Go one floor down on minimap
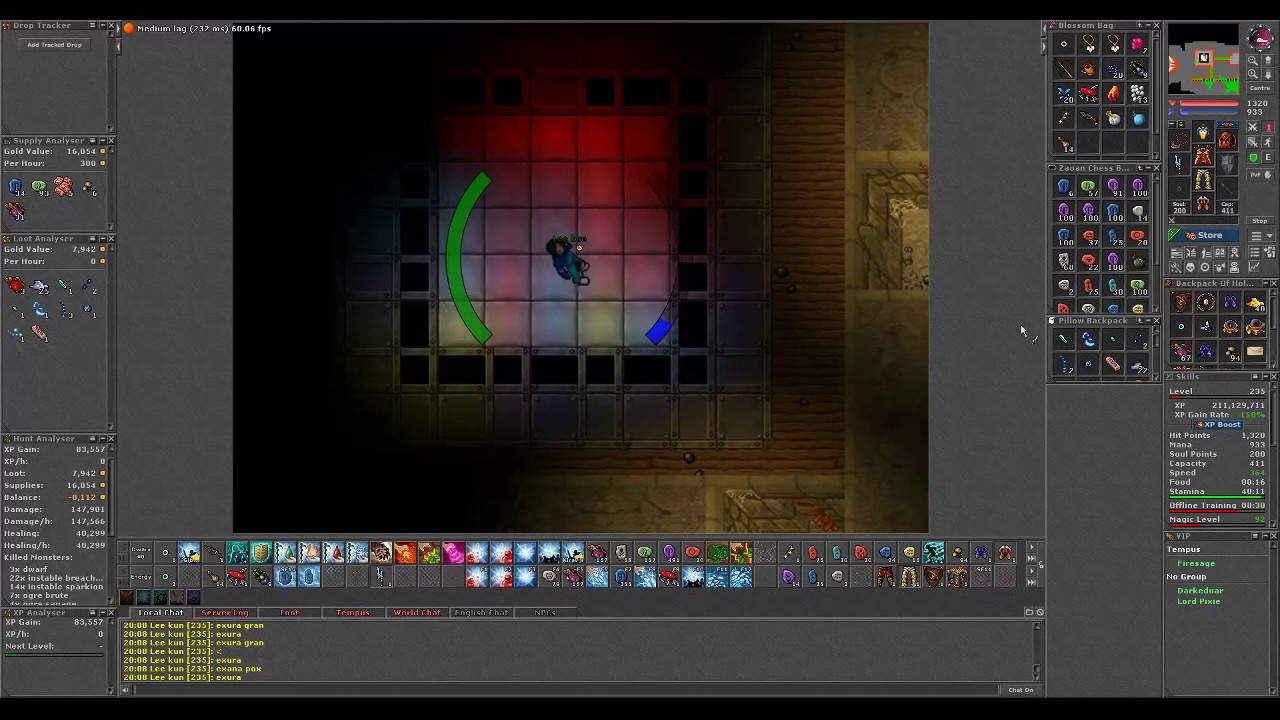 point(1268,74)
